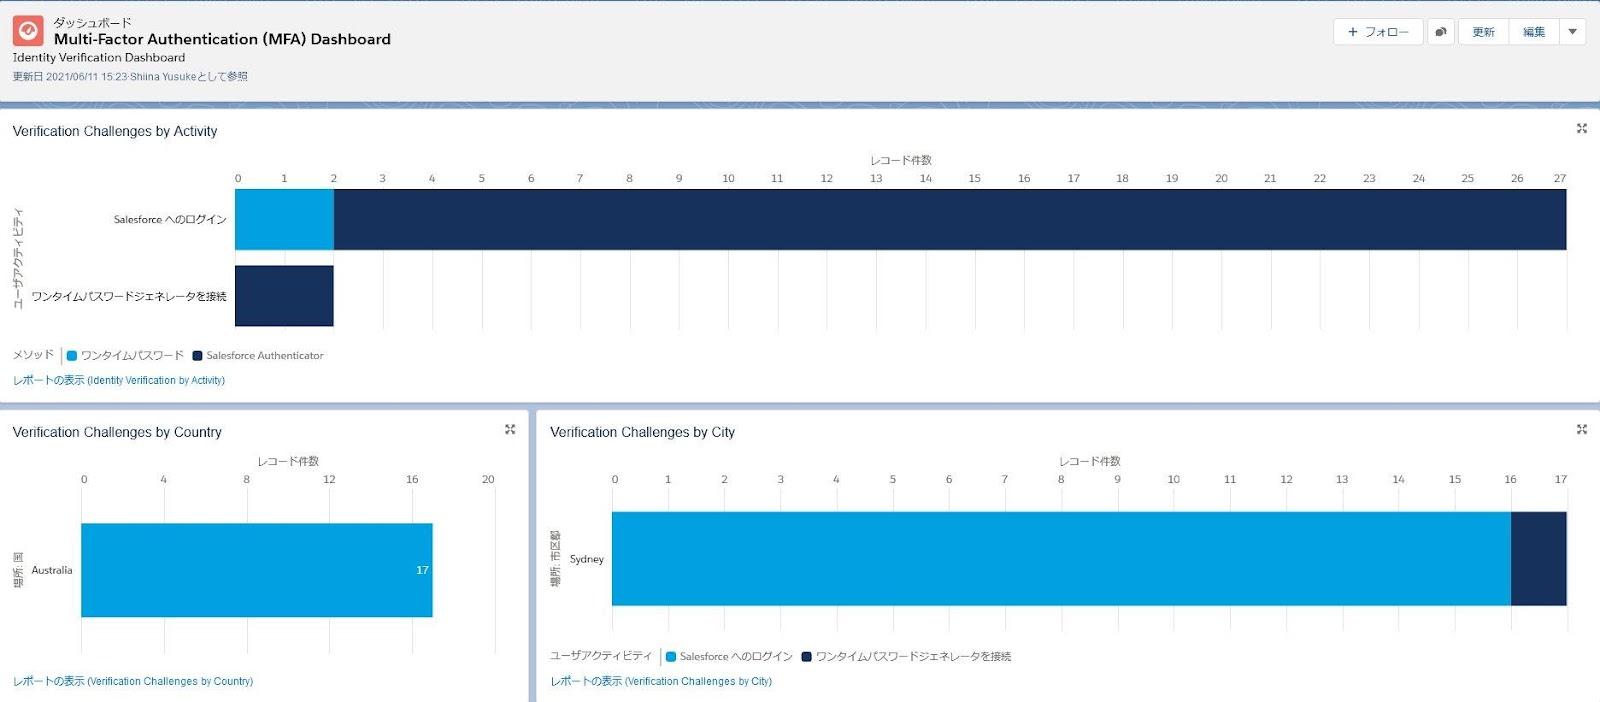Viewport: 1600px width, 702px height.
Task: Click the dark segment of Salesforce へのログイン bar
Action: 950,219
